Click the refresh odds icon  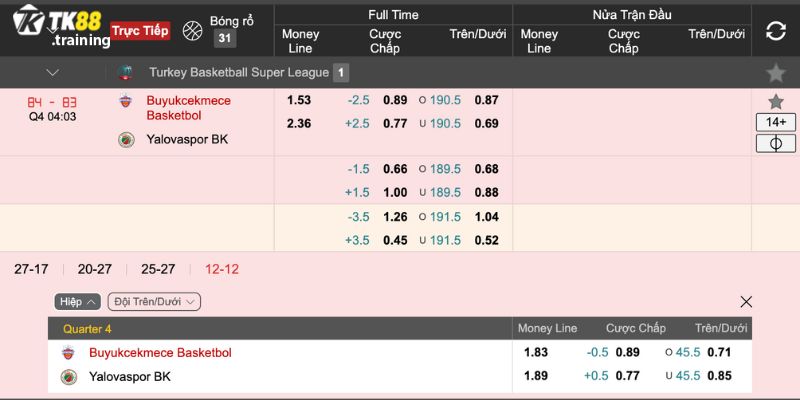[776, 31]
